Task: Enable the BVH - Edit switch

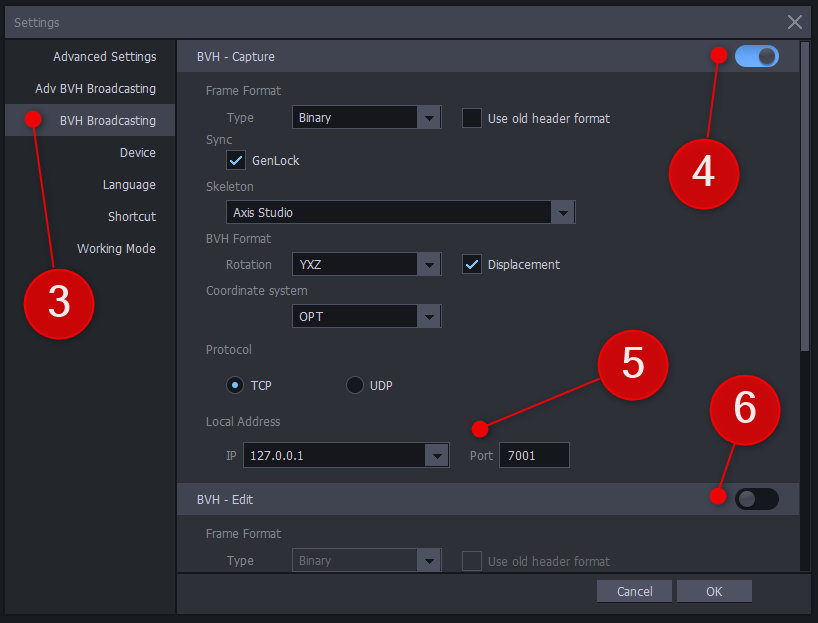Action: [x=756, y=499]
